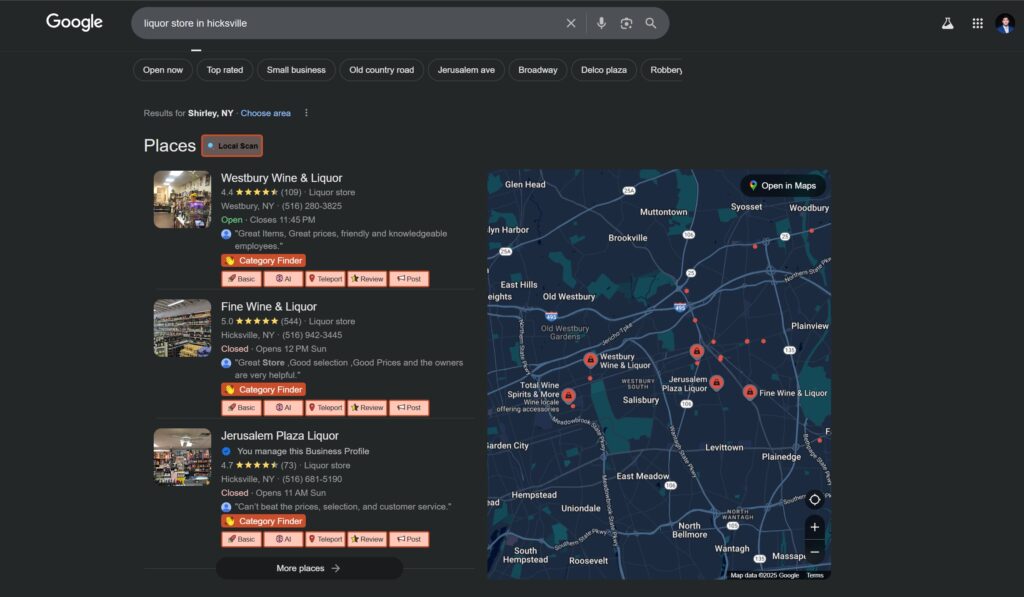
Task: Open the three-dot menu beside Choose area
Action: tap(306, 113)
